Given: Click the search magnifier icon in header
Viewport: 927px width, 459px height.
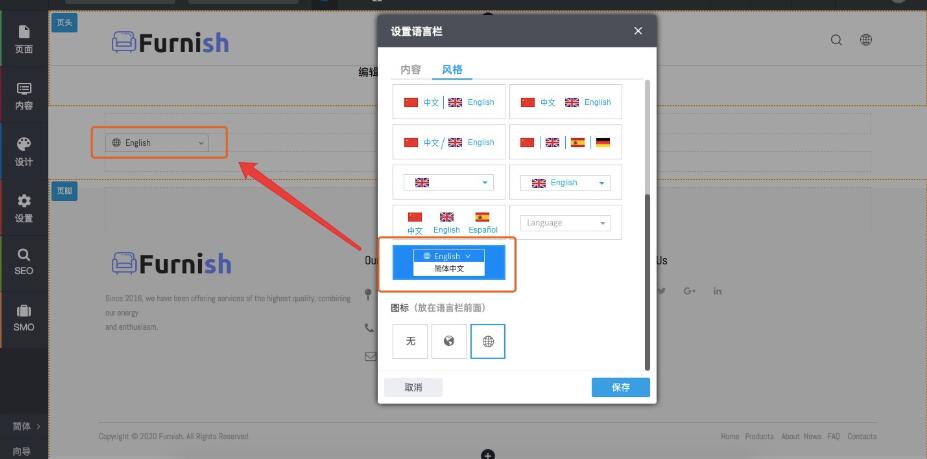Looking at the screenshot, I should coord(836,40).
